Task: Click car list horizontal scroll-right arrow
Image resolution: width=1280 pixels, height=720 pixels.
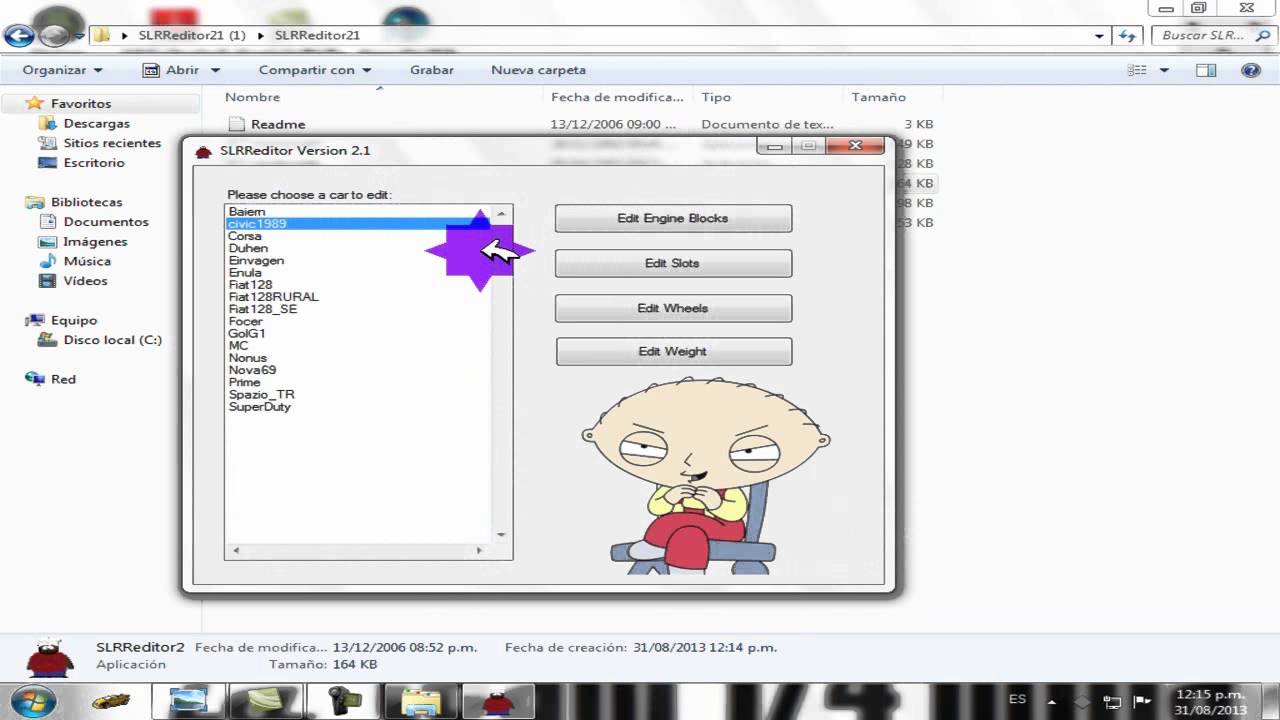Action: [479, 550]
